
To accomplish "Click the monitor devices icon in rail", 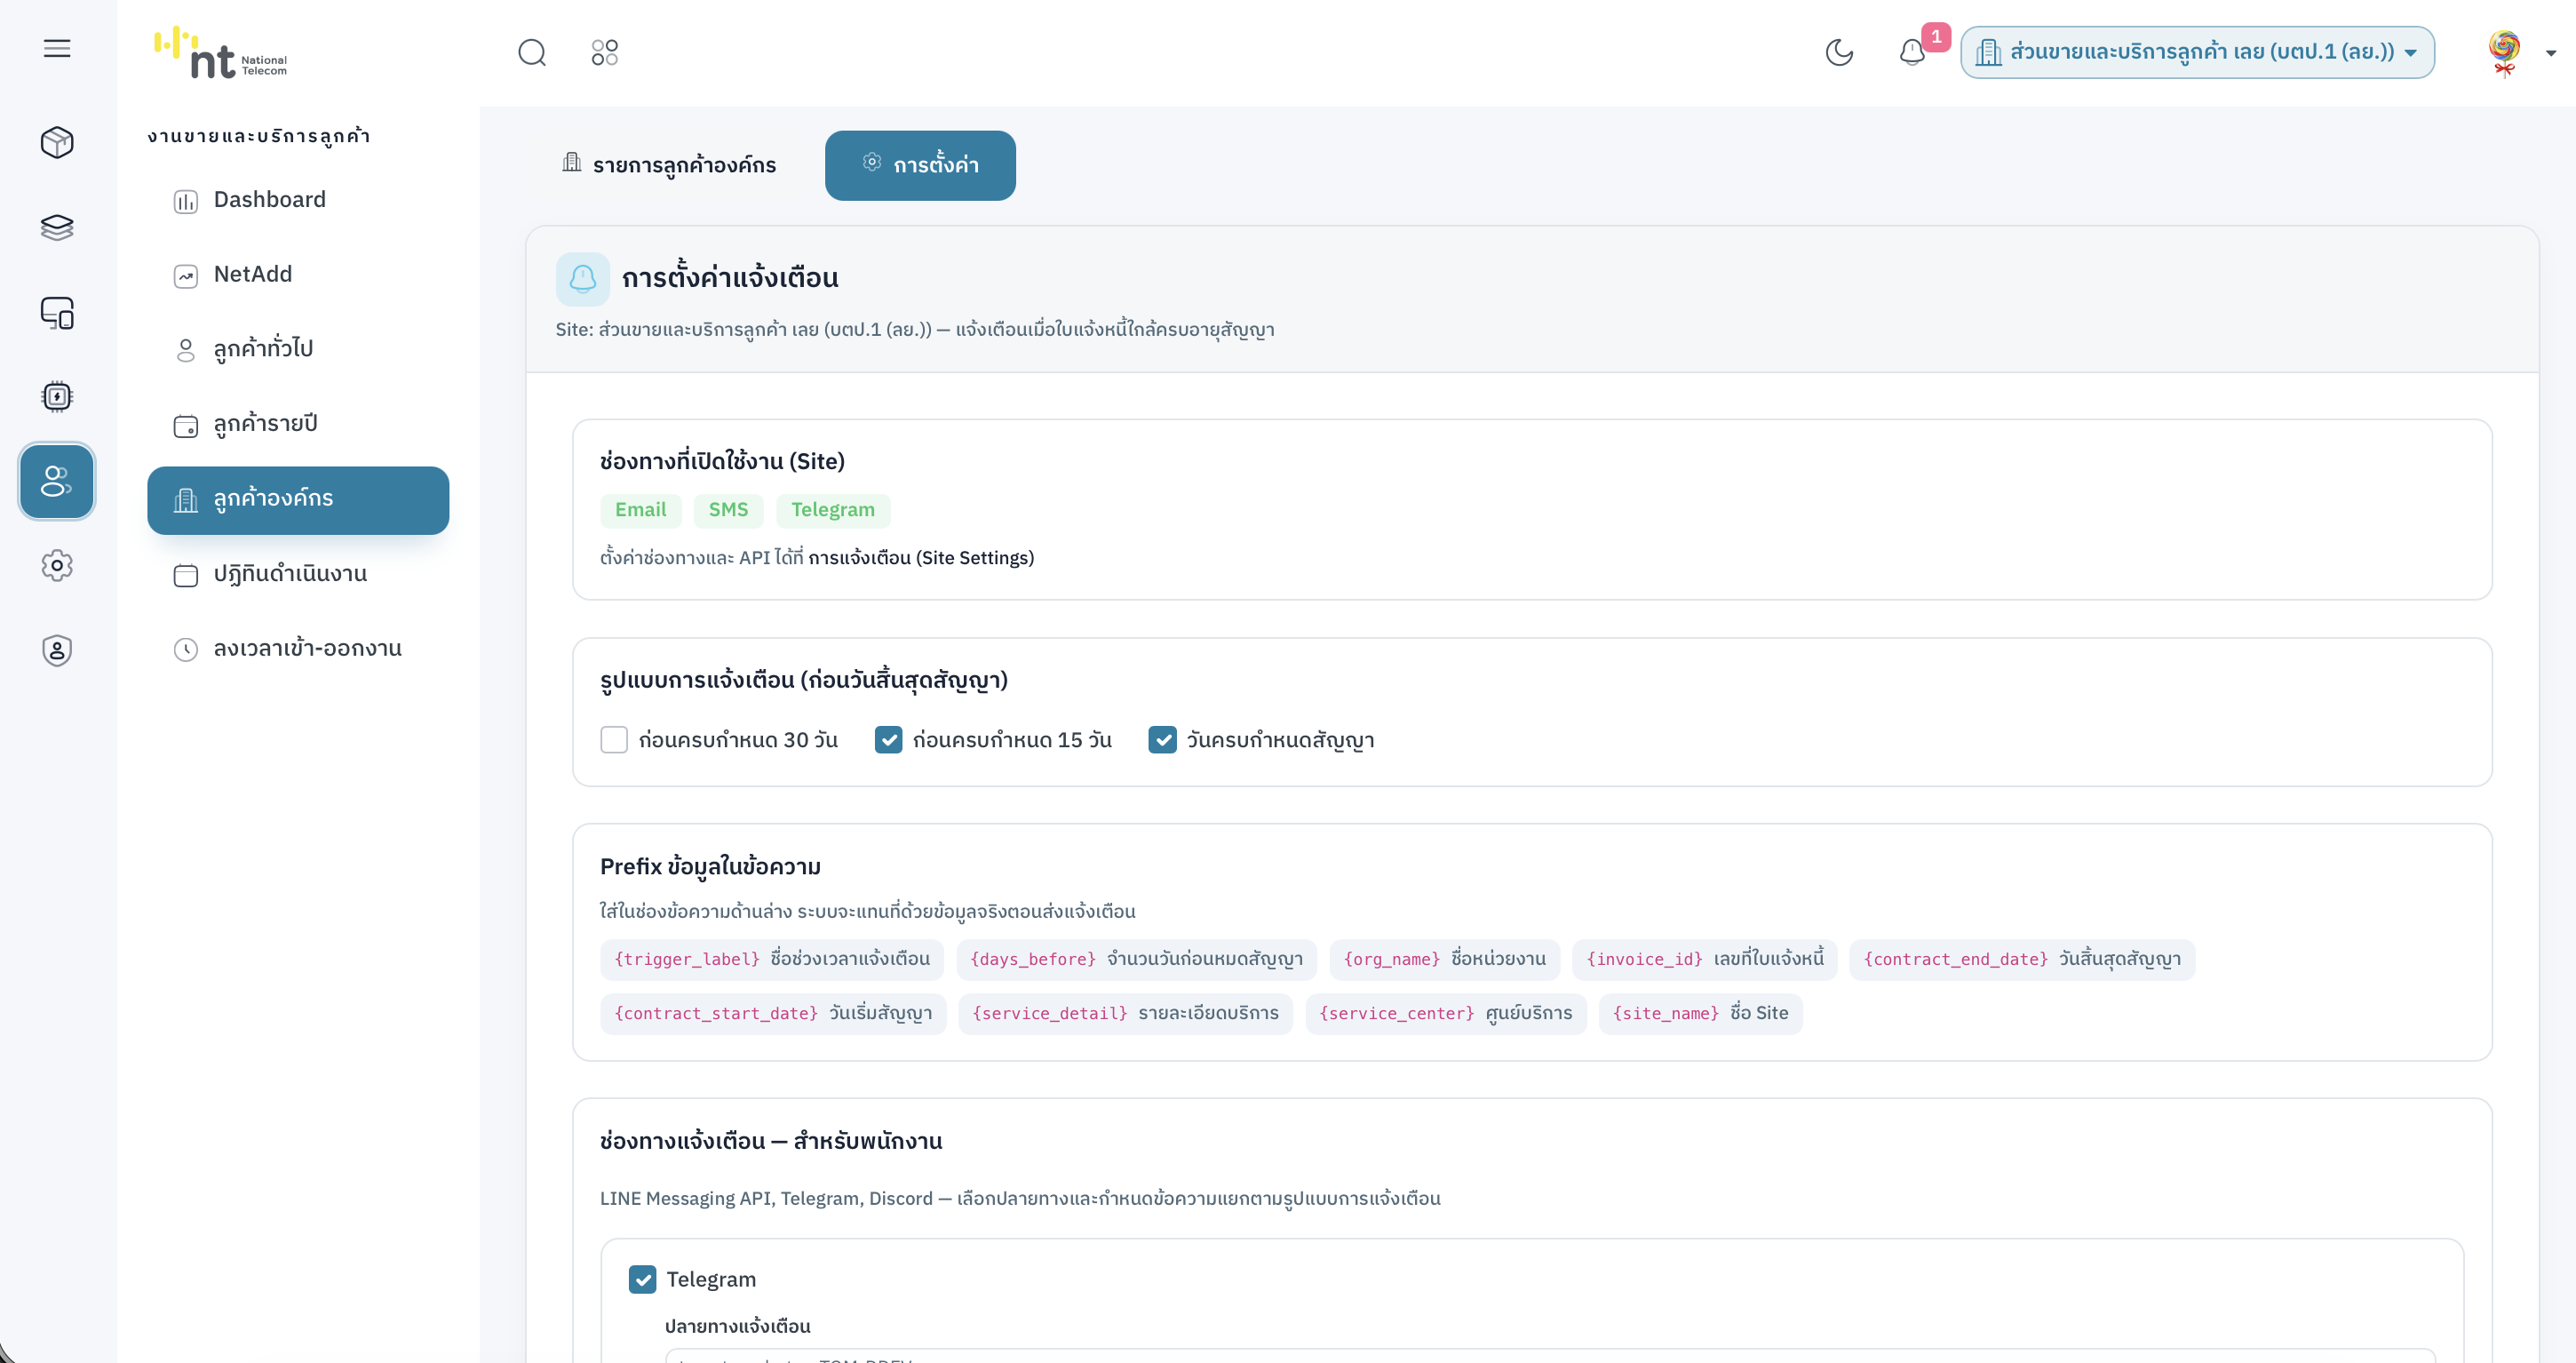I will [x=57, y=312].
